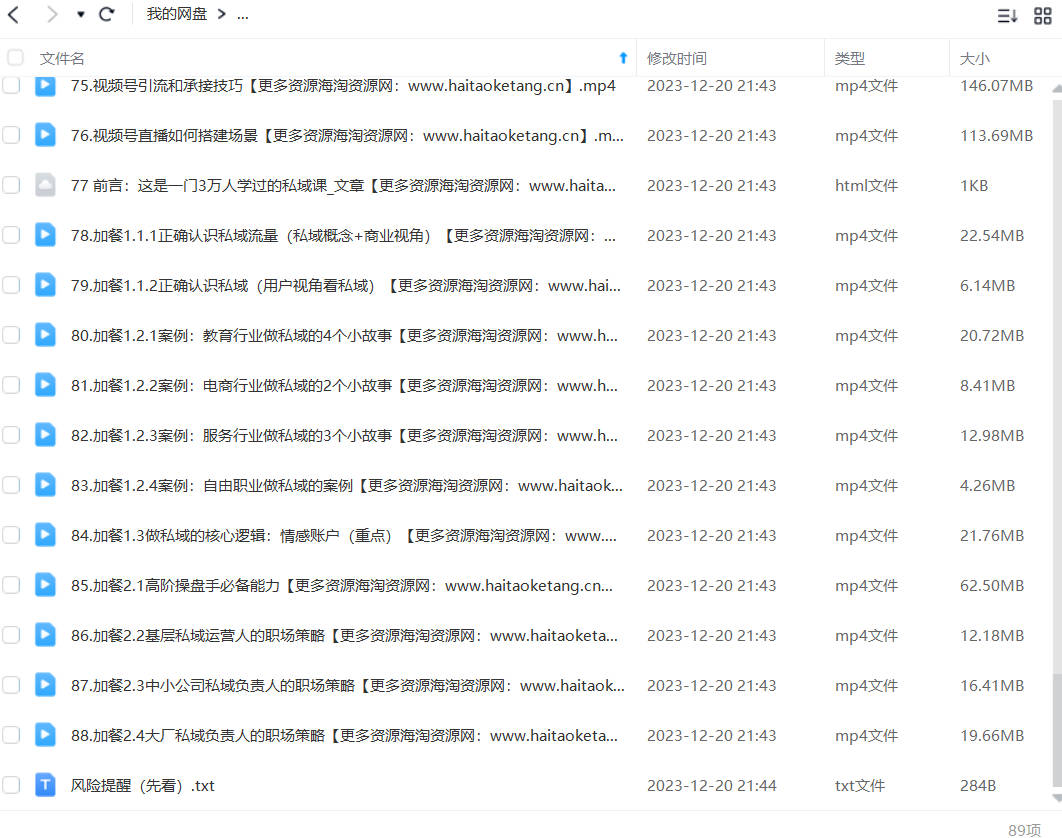Sort by 文件名 column header
Screen dimensions: 1062x838
[62, 59]
